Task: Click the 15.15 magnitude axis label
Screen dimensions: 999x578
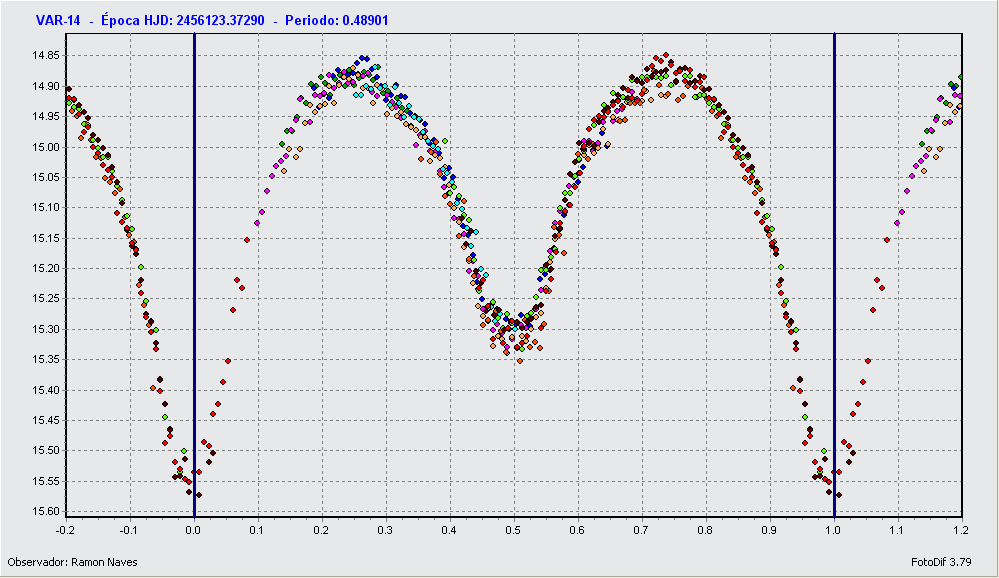Action: pyautogui.click(x=45, y=238)
